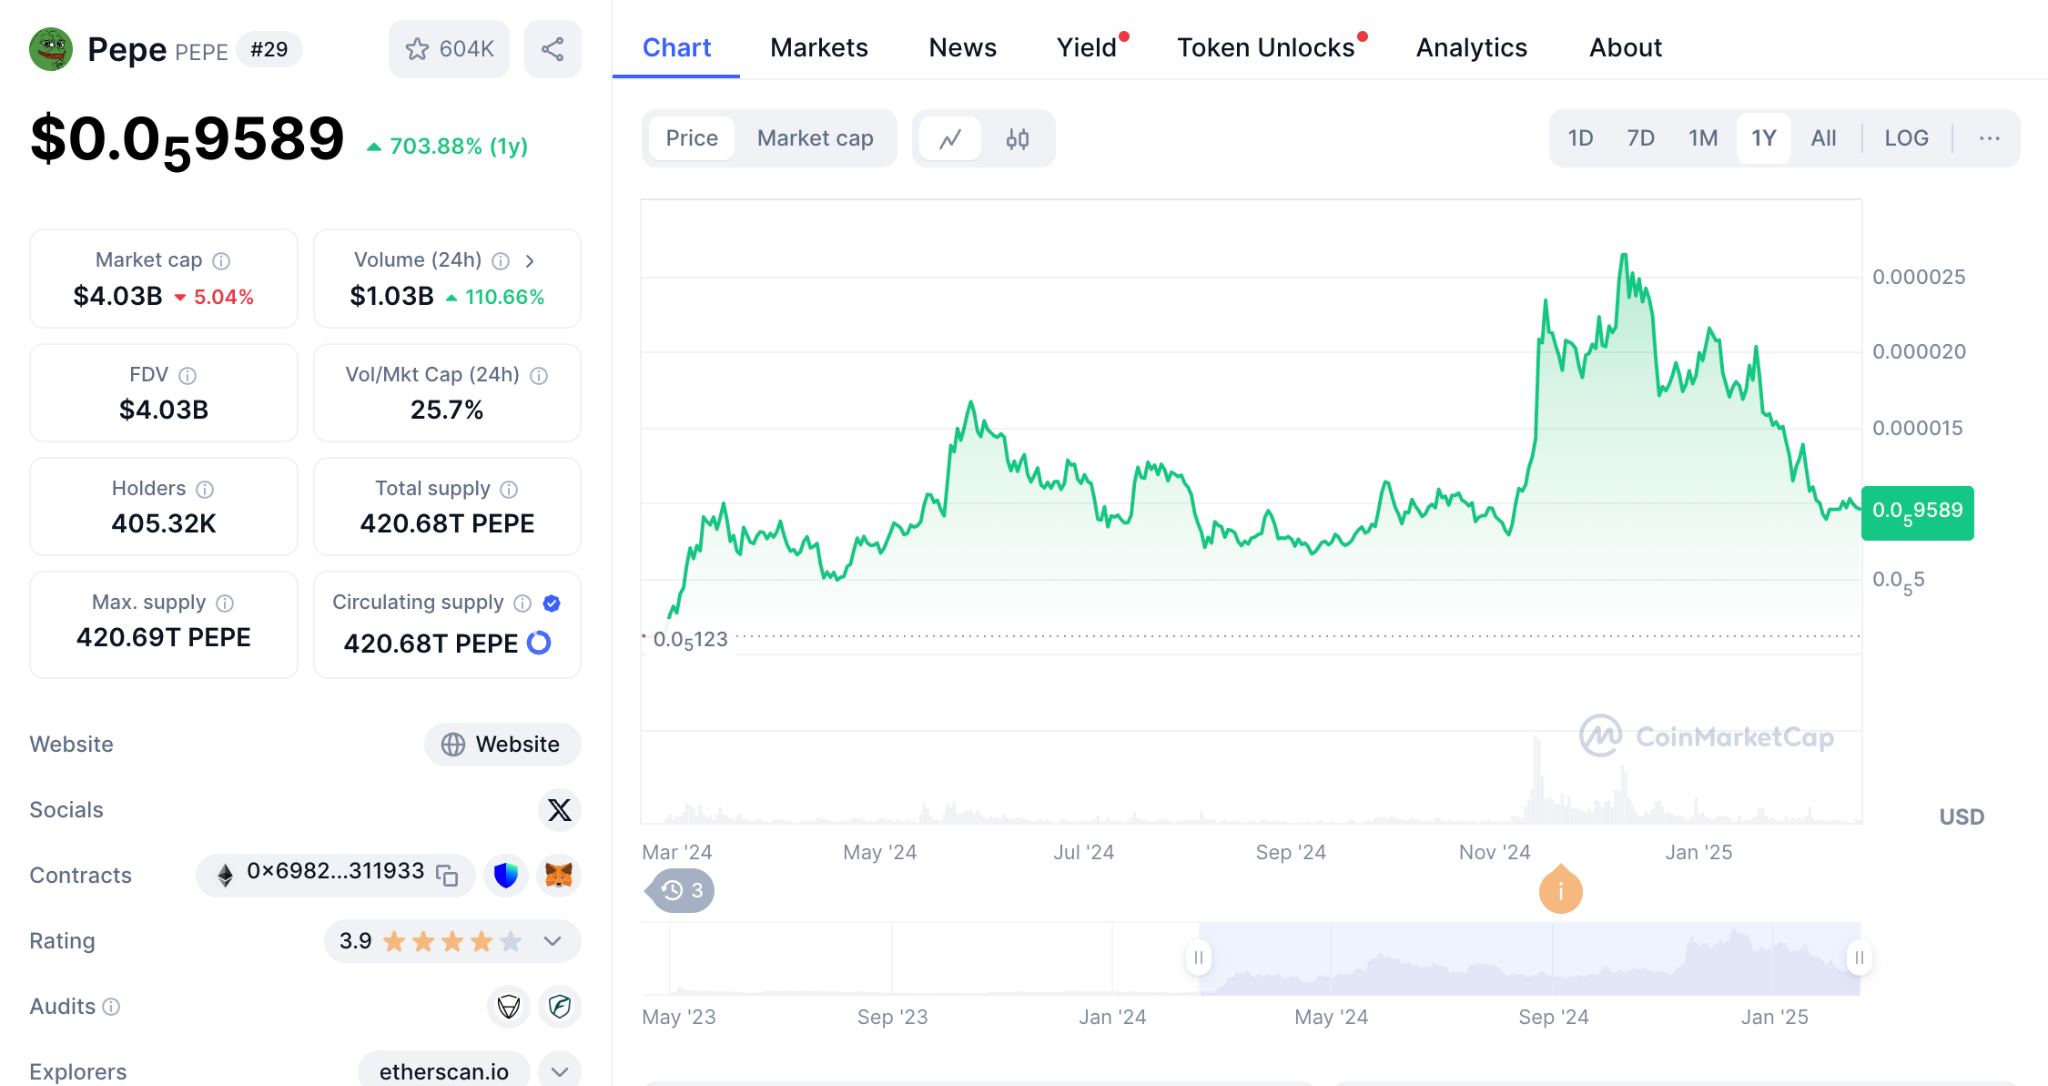The image size is (2048, 1086).
Task: Set chart range to All
Action: pos(1823,138)
